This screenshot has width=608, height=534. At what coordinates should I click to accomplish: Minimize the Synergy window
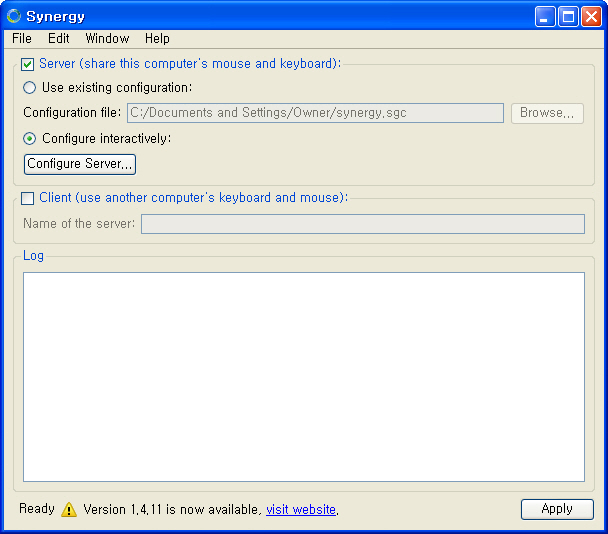coord(545,16)
